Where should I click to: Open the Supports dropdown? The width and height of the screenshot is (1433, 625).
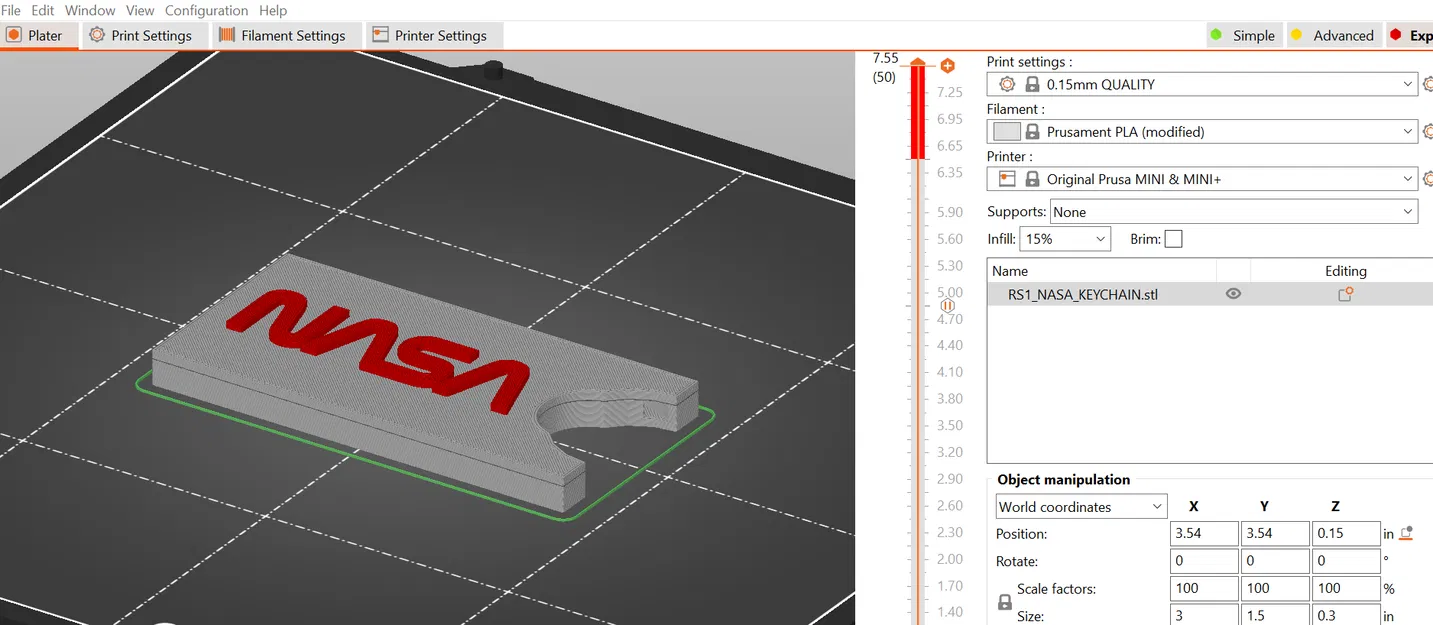click(x=1234, y=212)
